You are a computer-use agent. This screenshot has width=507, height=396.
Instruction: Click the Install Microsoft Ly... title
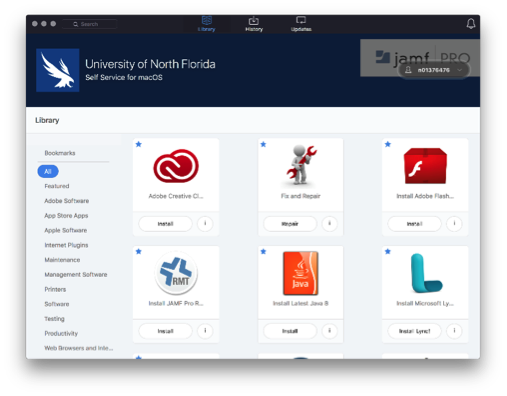pos(425,303)
